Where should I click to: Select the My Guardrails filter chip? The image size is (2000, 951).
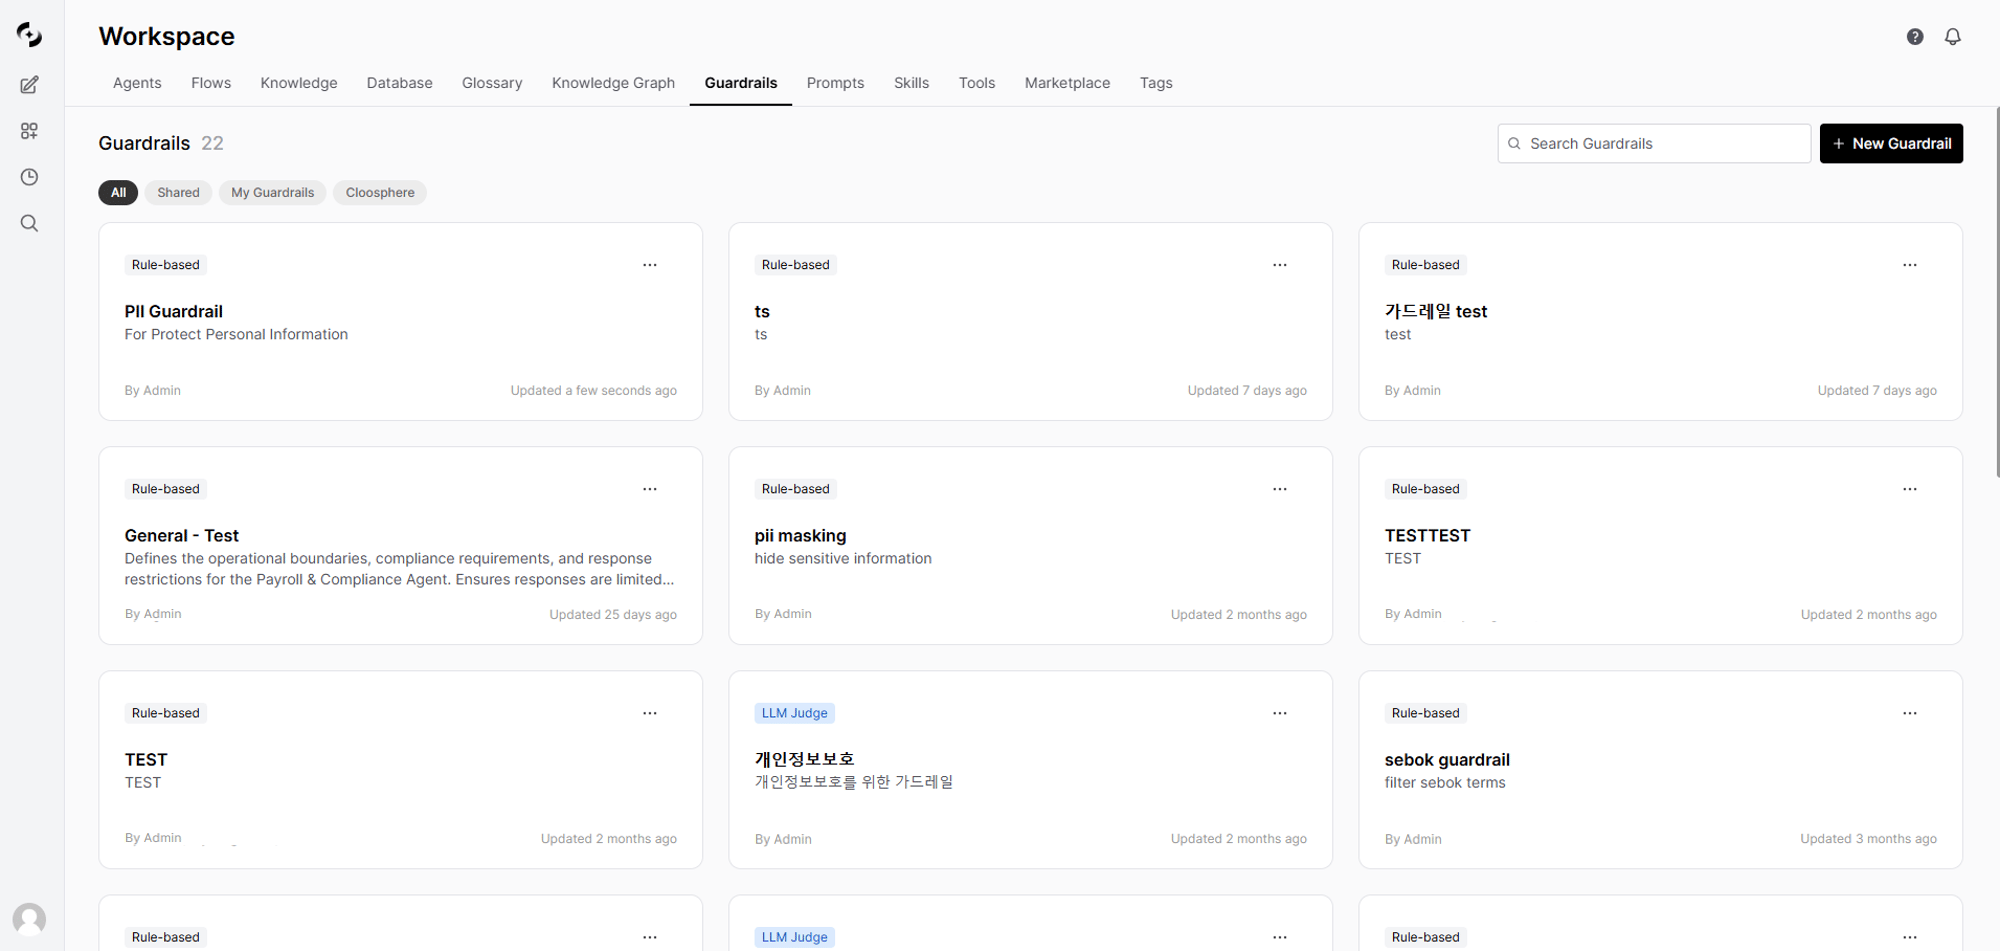[x=272, y=193]
